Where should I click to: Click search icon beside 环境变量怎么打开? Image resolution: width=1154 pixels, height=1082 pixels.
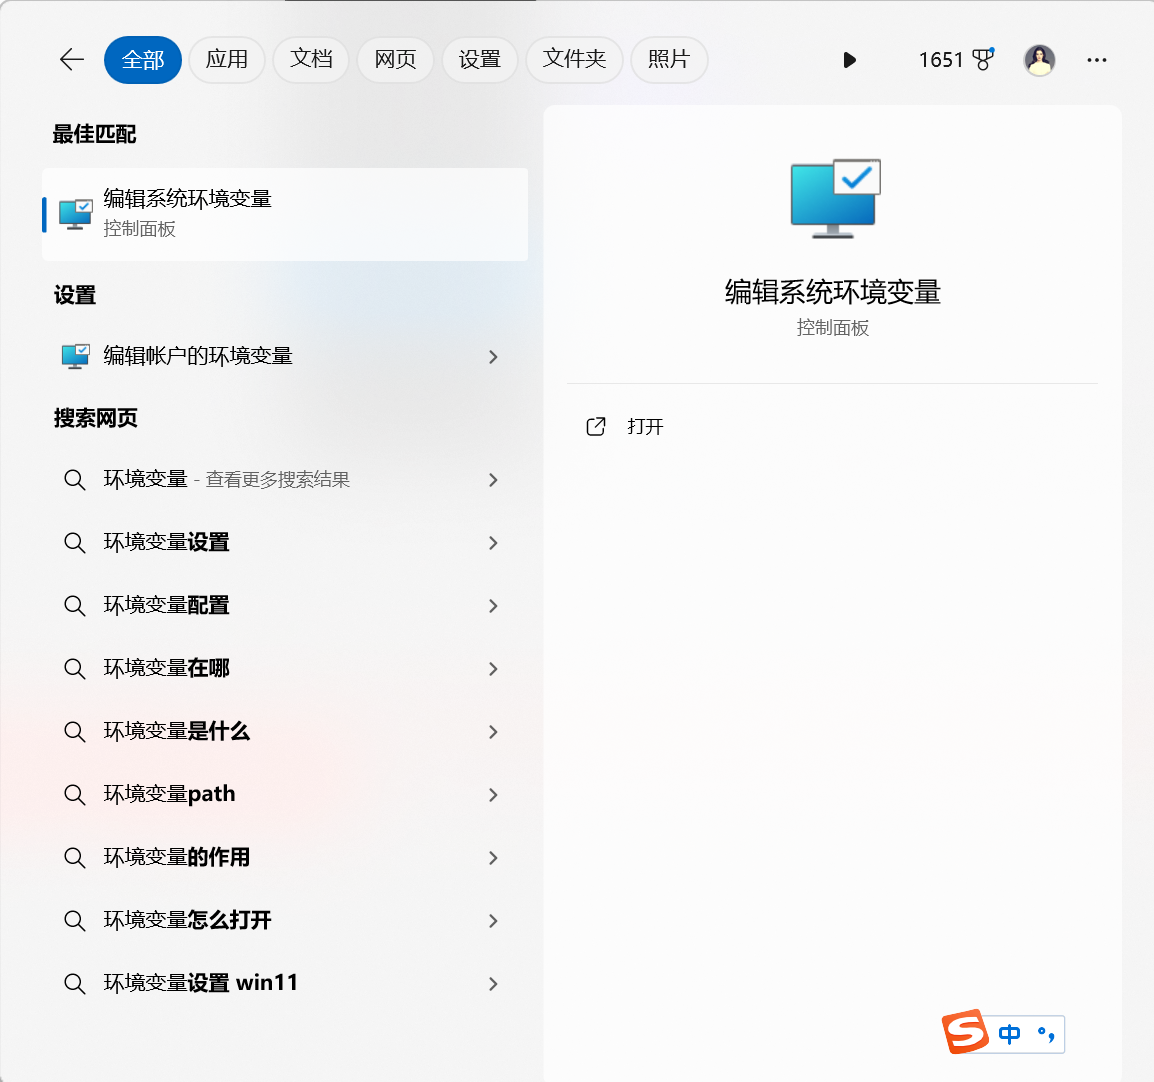tap(74, 920)
